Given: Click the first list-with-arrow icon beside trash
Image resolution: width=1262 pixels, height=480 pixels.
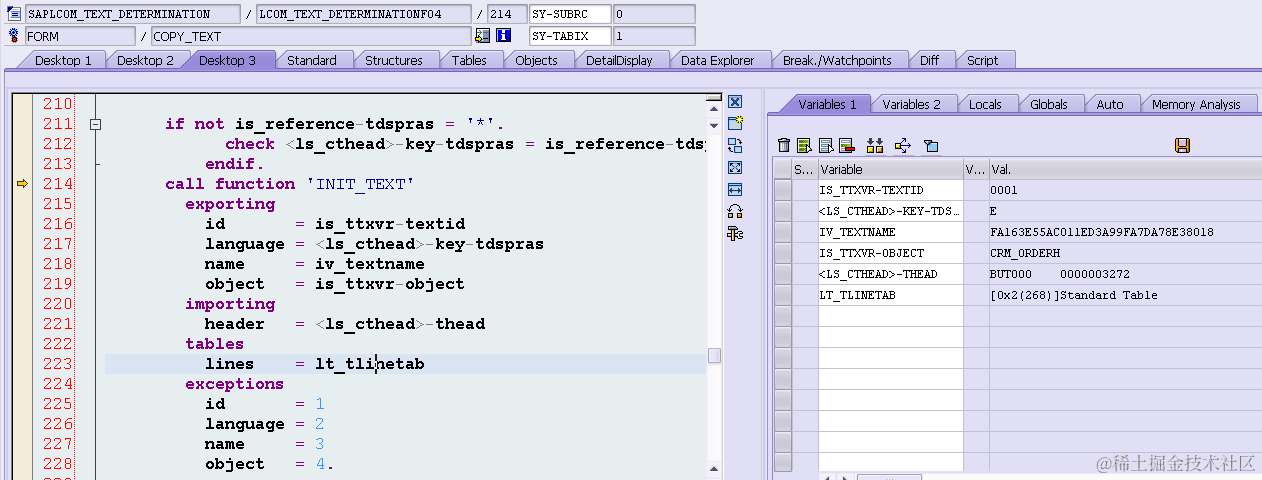Looking at the screenshot, I should (804, 146).
